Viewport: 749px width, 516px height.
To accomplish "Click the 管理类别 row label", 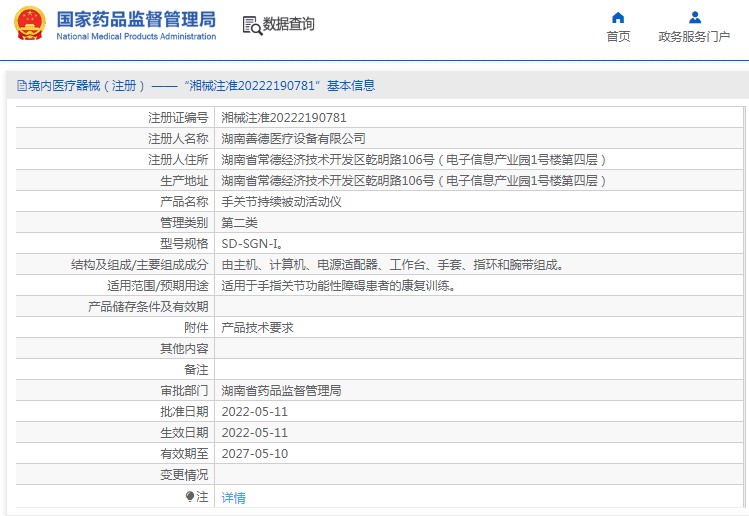I will pos(184,223).
